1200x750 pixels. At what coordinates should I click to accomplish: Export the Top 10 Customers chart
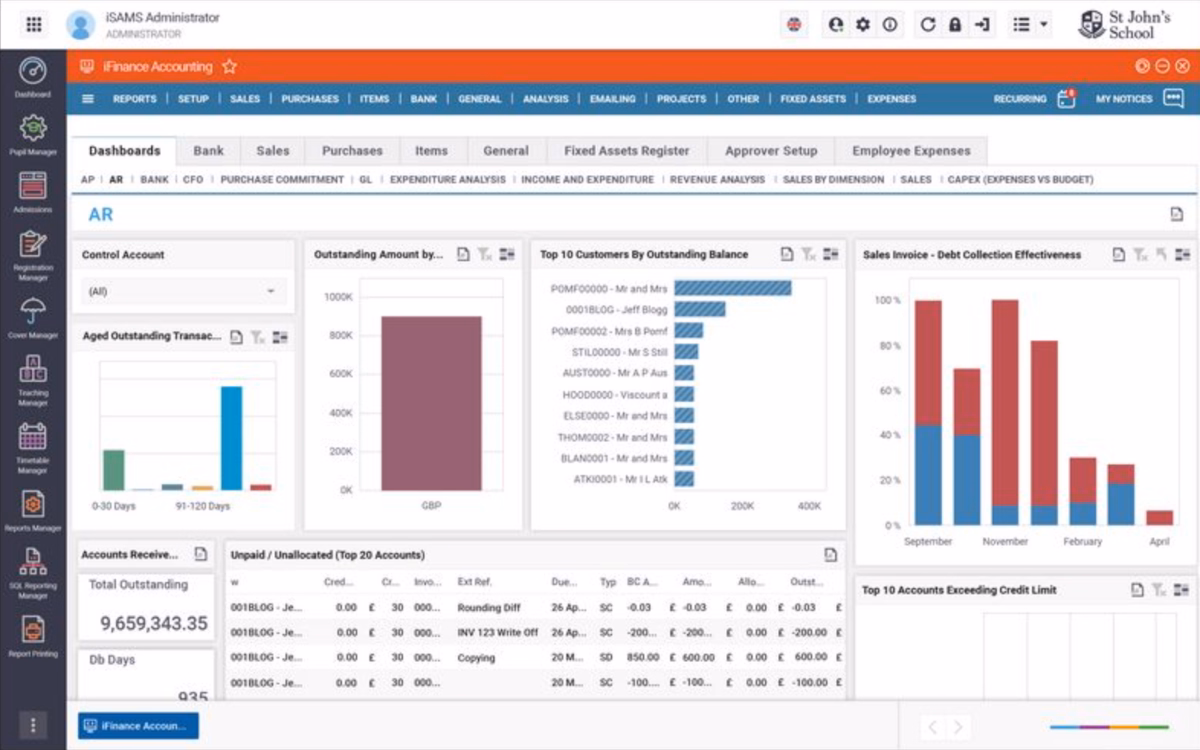pos(786,255)
